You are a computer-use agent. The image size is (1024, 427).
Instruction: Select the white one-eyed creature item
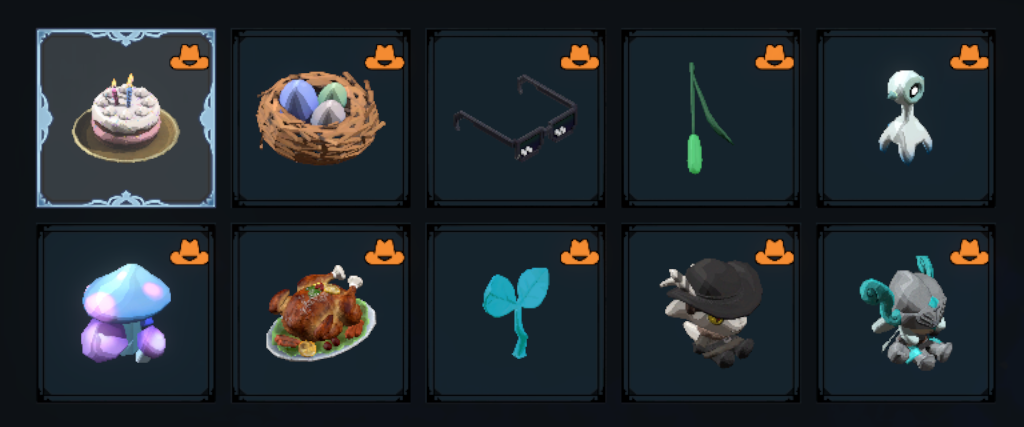[906, 118]
